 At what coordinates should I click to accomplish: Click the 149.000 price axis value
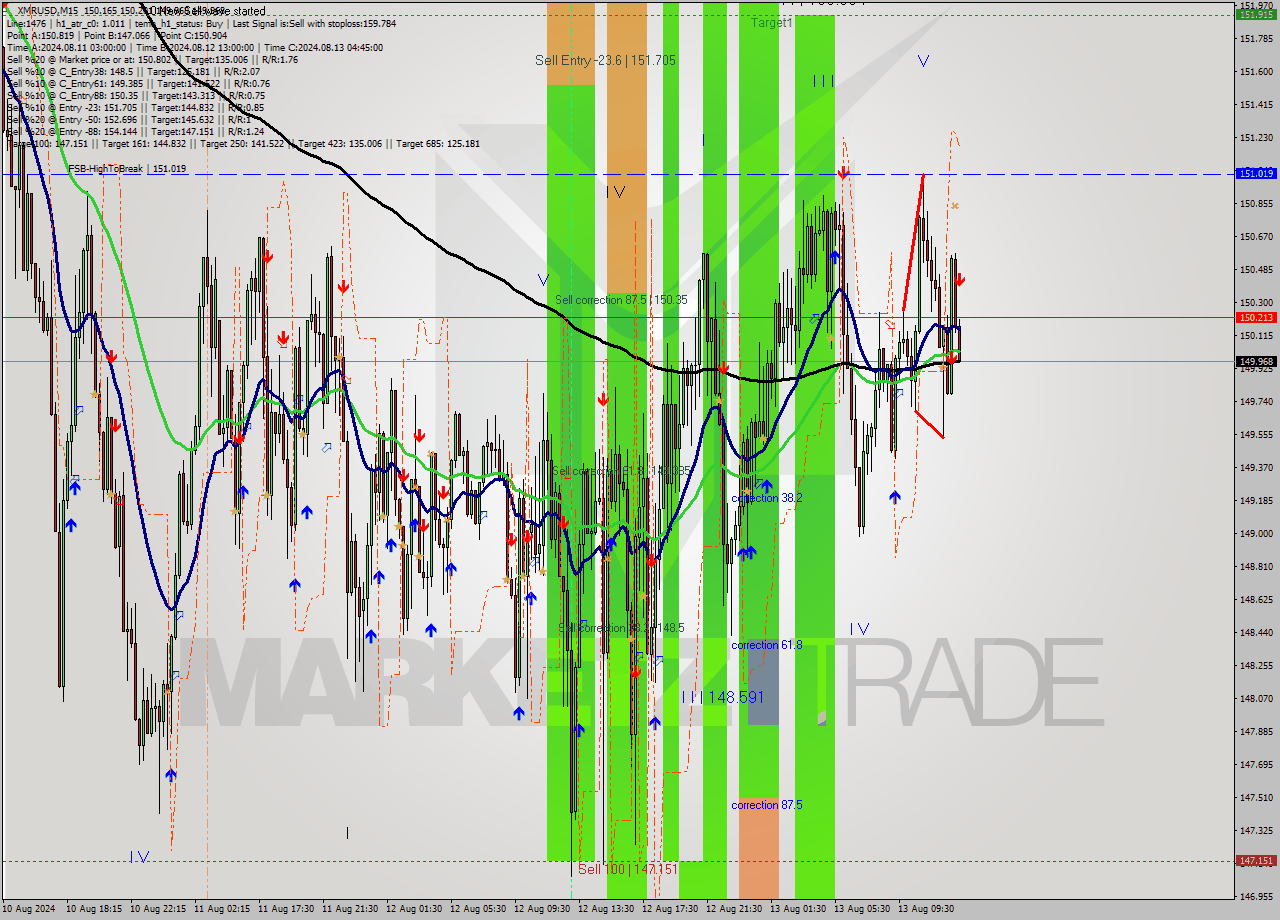point(1256,533)
